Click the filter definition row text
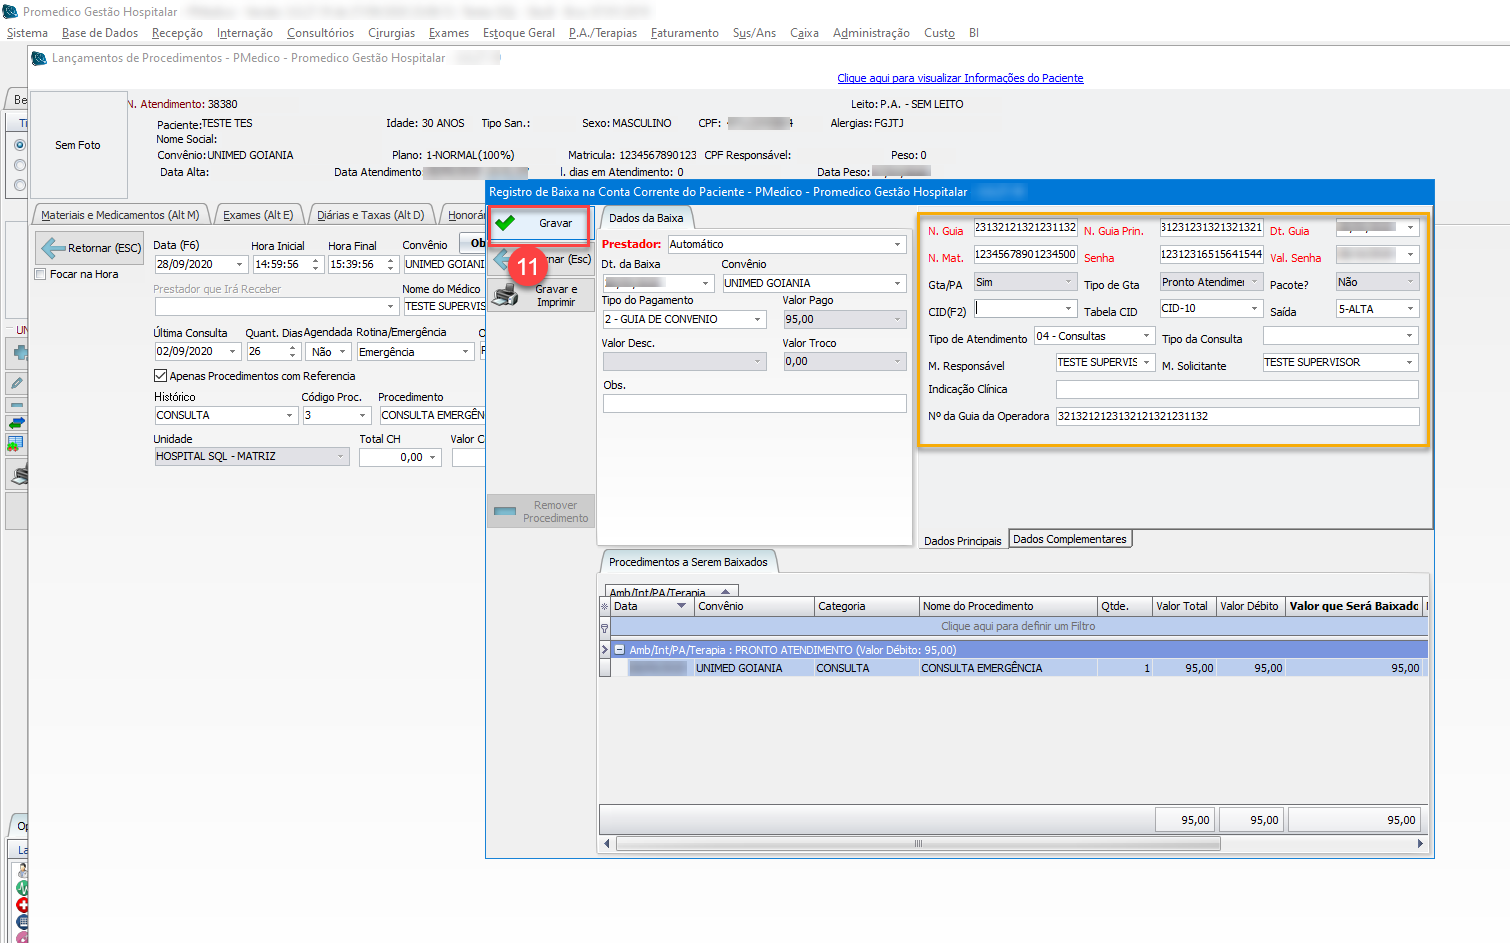 click(x=1017, y=627)
